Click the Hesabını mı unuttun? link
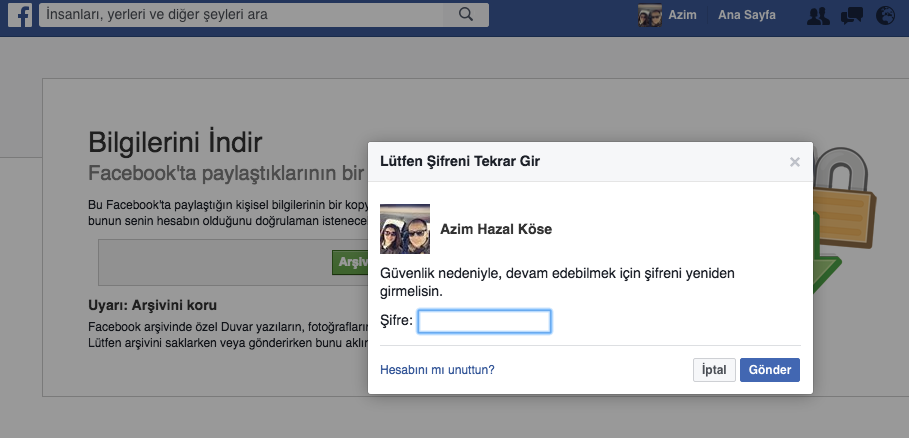The width and height of the screenshot is (909, 438). [437, 370]
